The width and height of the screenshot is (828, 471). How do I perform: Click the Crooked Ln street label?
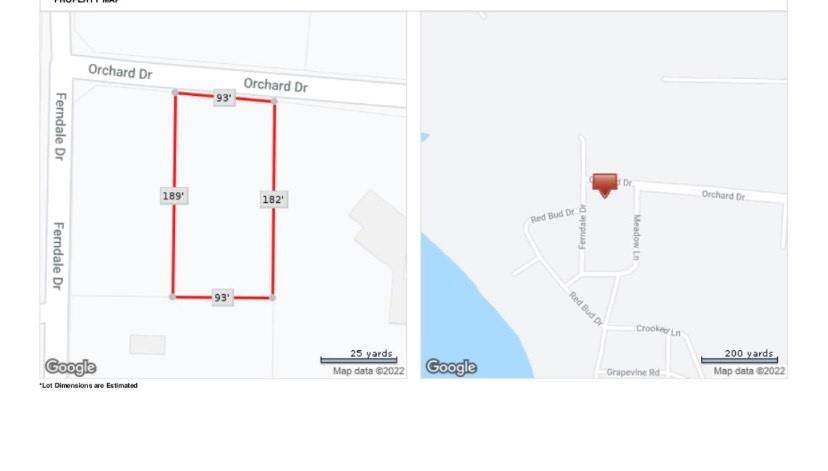coord(658,329)
